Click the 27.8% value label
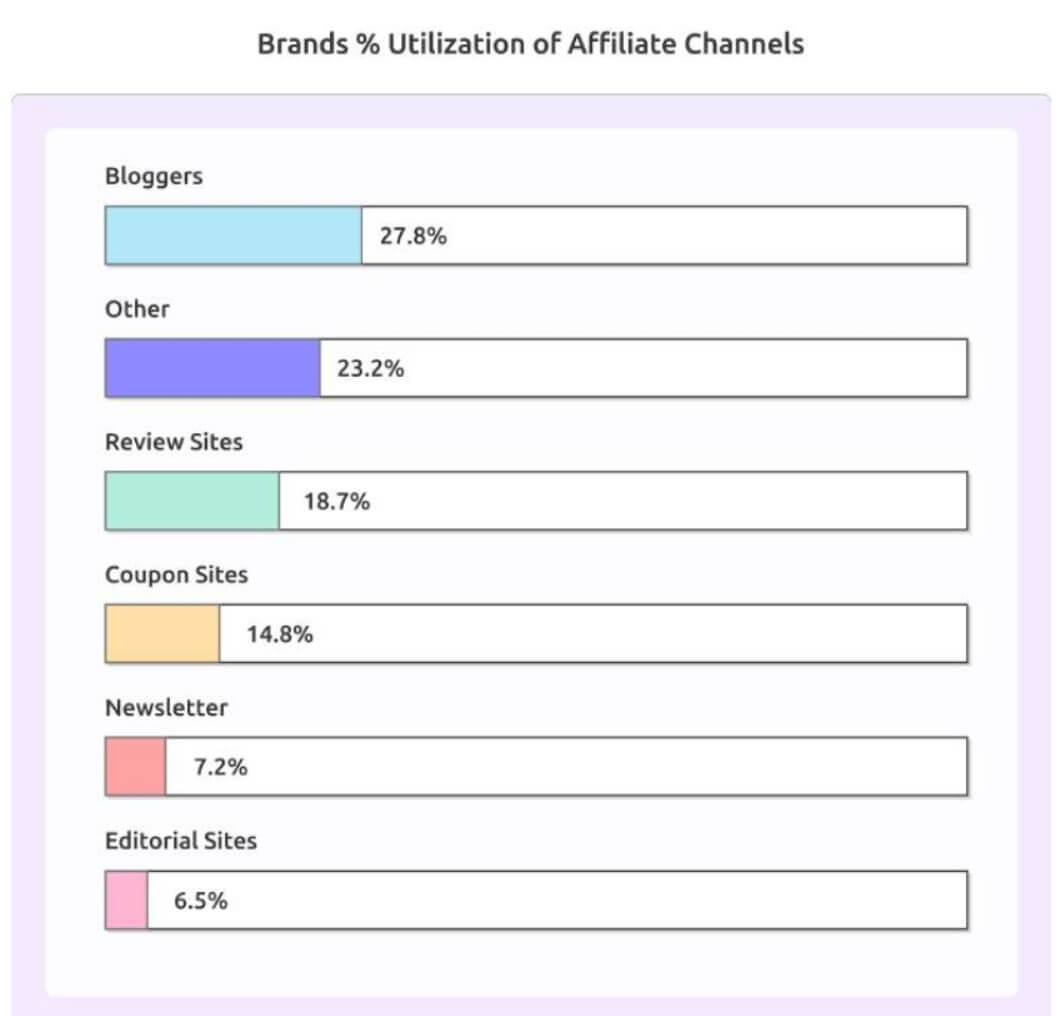This screenshot has height=1016, width=1061. [412, 236]
